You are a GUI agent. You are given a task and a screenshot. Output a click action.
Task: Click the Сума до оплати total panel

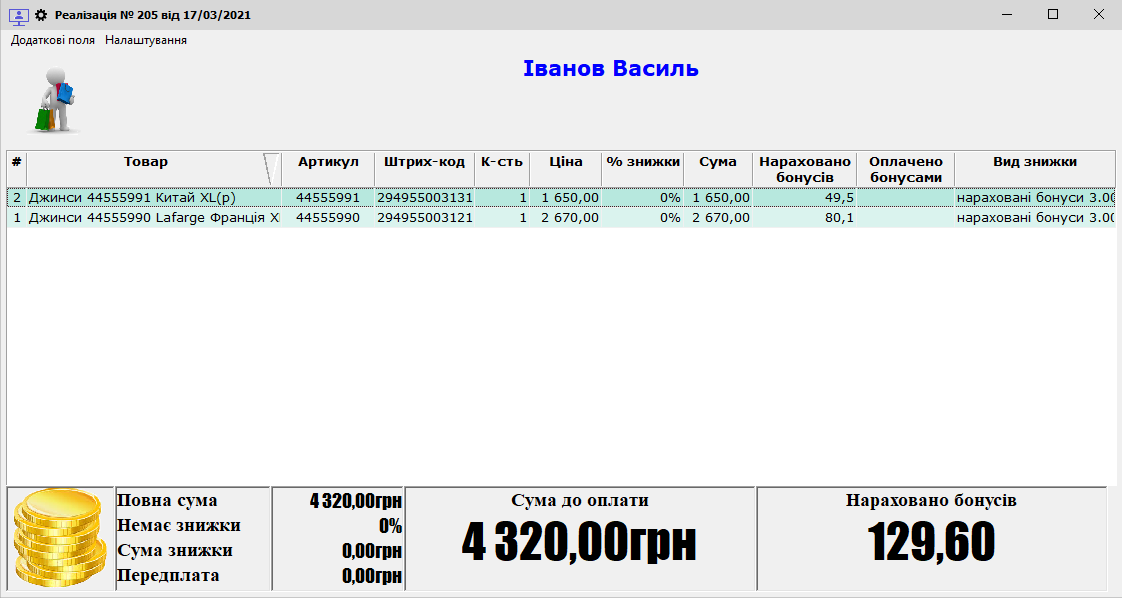(x=579, y=538)
